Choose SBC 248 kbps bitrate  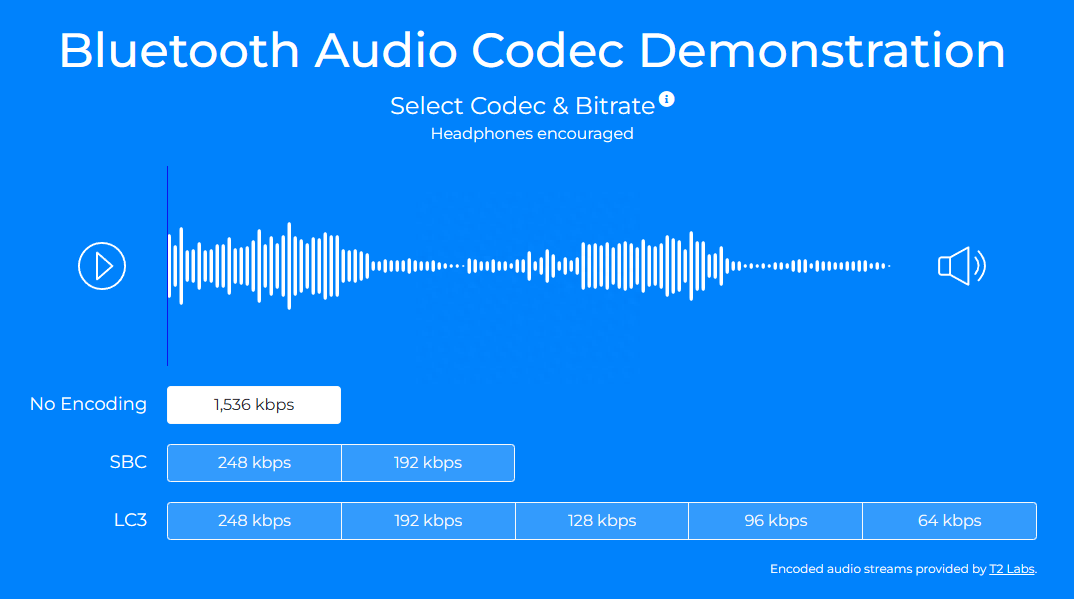[254, 463]
